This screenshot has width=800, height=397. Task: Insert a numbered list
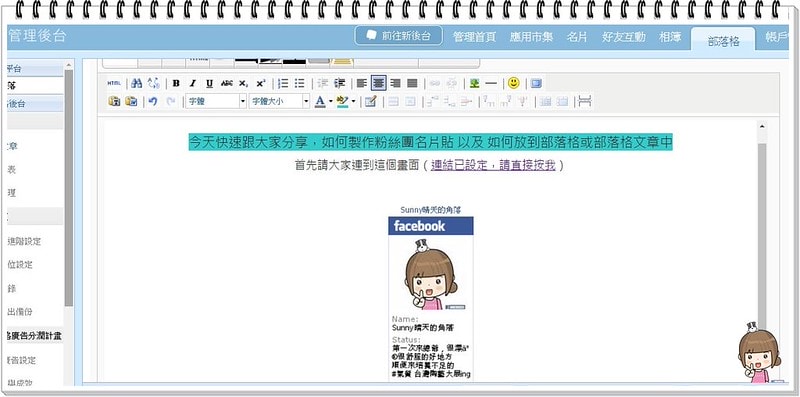[x=283, y=83]
